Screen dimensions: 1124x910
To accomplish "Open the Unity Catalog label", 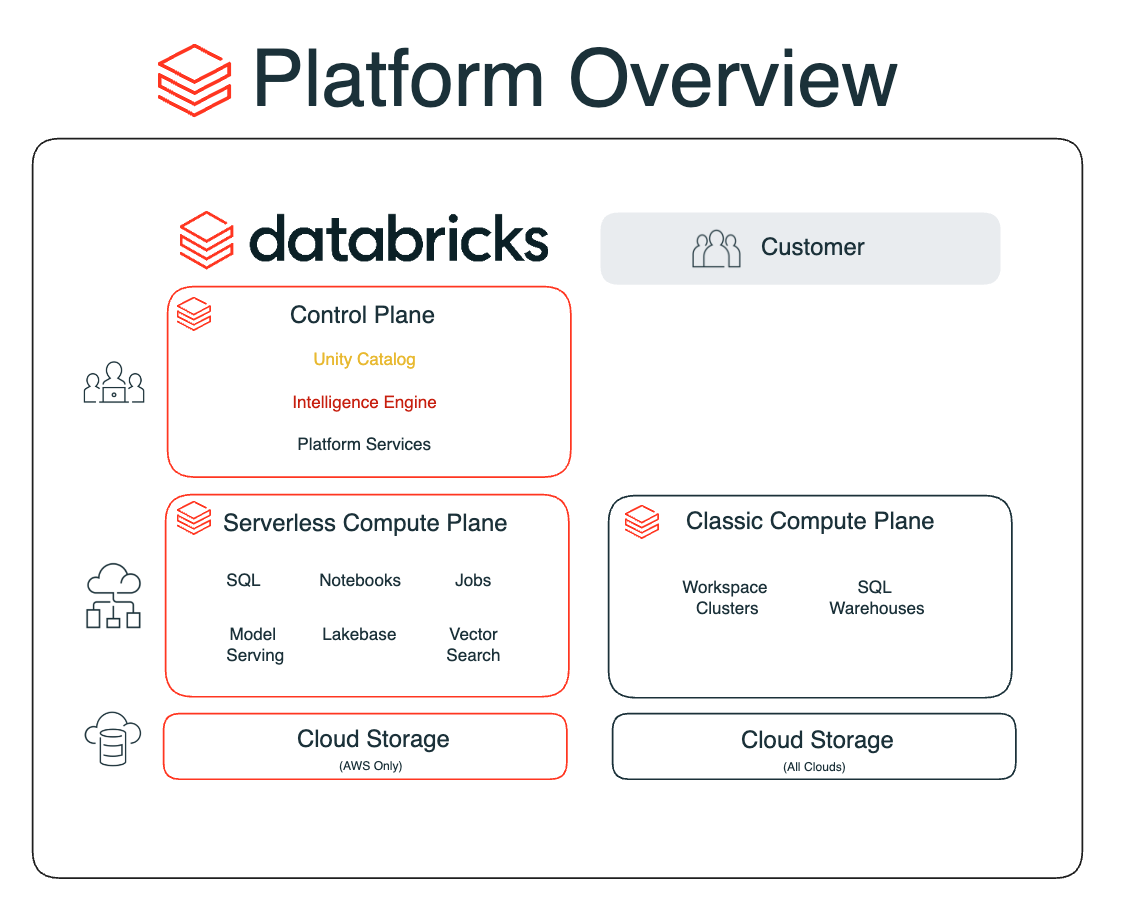I will coord(364,359).
